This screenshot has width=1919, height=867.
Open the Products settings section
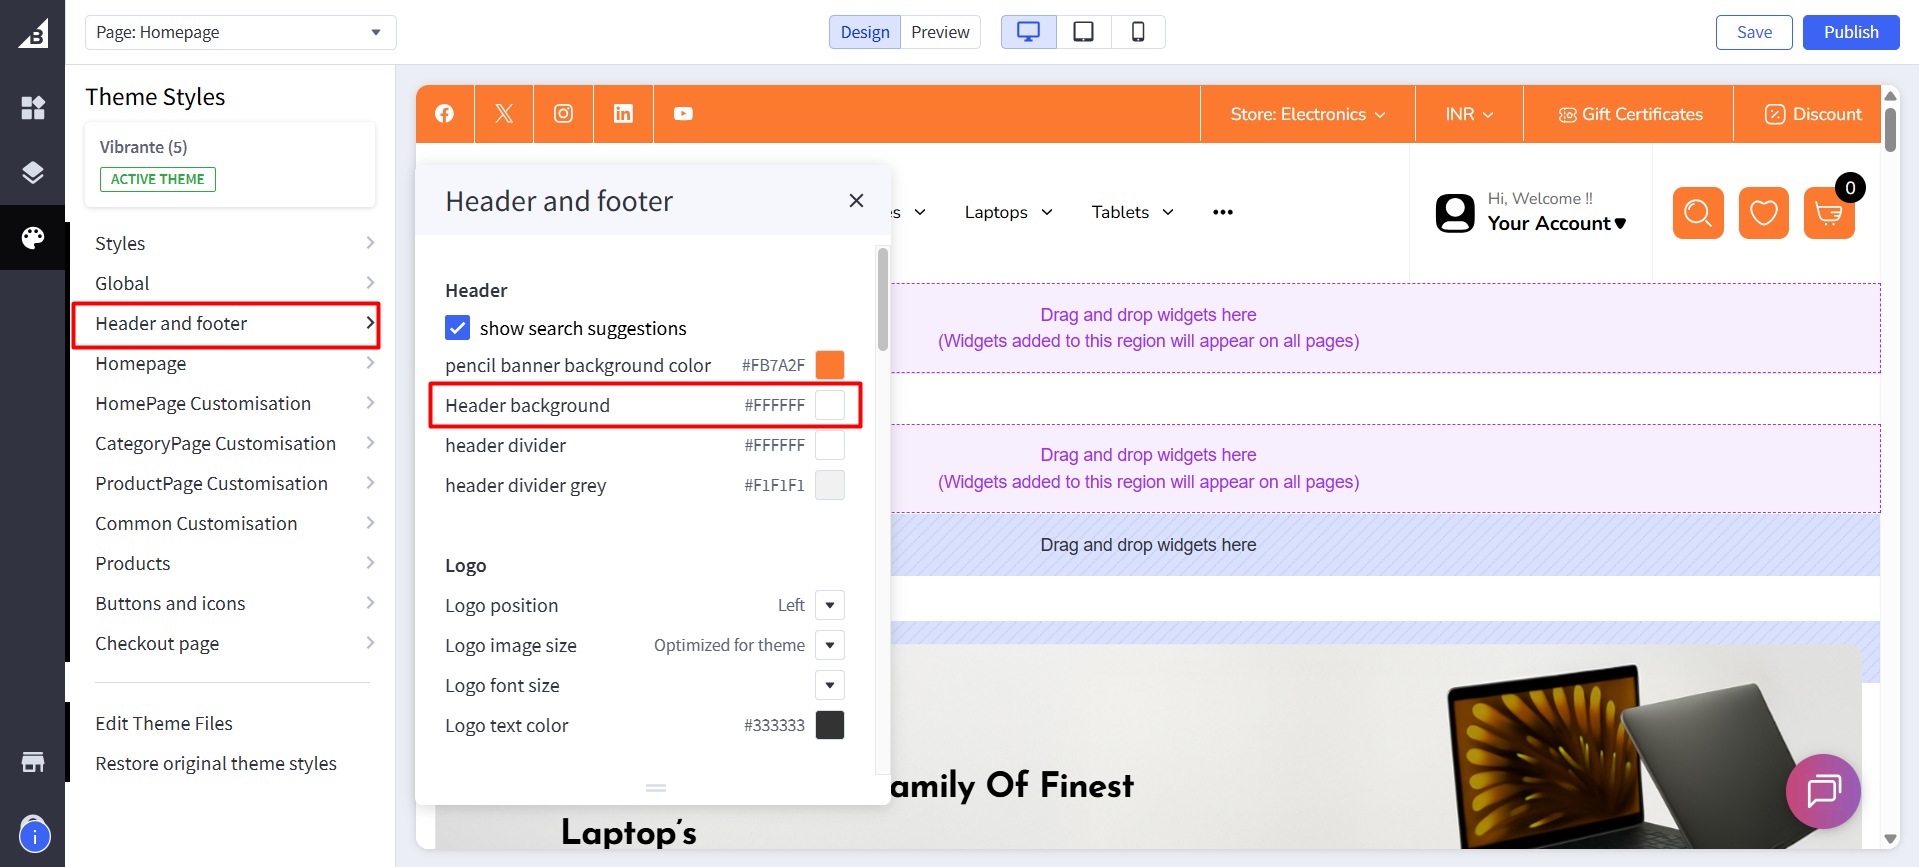[235, 563]
